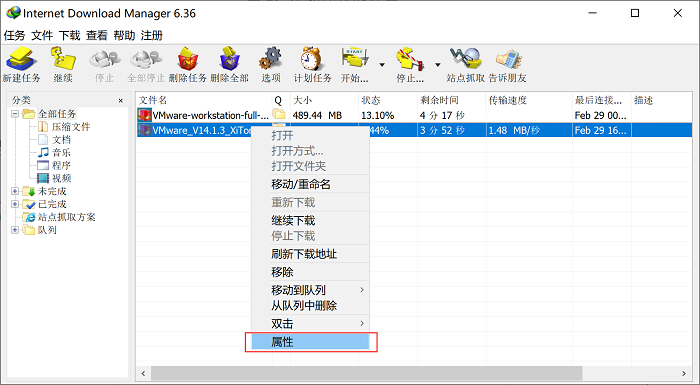
Task: Click the 删除任务 toolbar icon
Action: 188,64
